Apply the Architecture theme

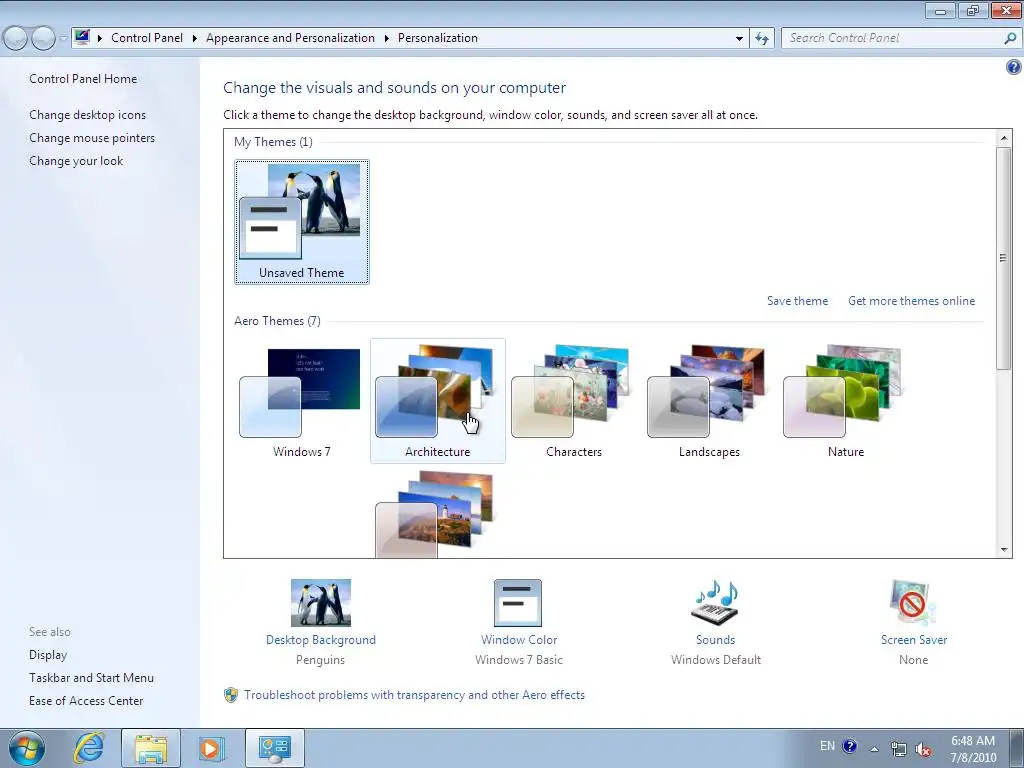pos(438,401)
